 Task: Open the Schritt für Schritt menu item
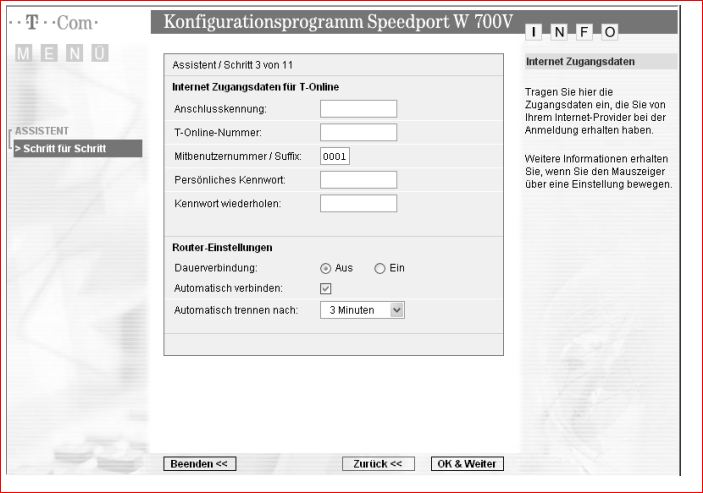point(78,149)
